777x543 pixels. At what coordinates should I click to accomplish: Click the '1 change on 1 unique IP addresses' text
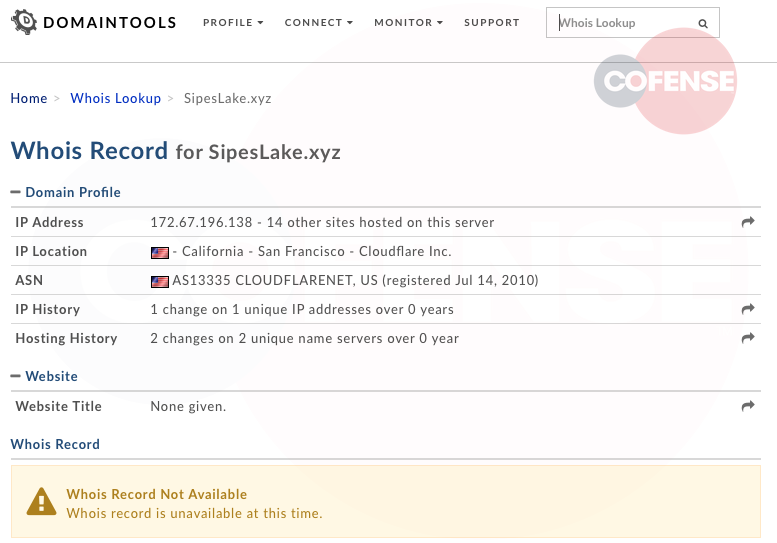302,309
